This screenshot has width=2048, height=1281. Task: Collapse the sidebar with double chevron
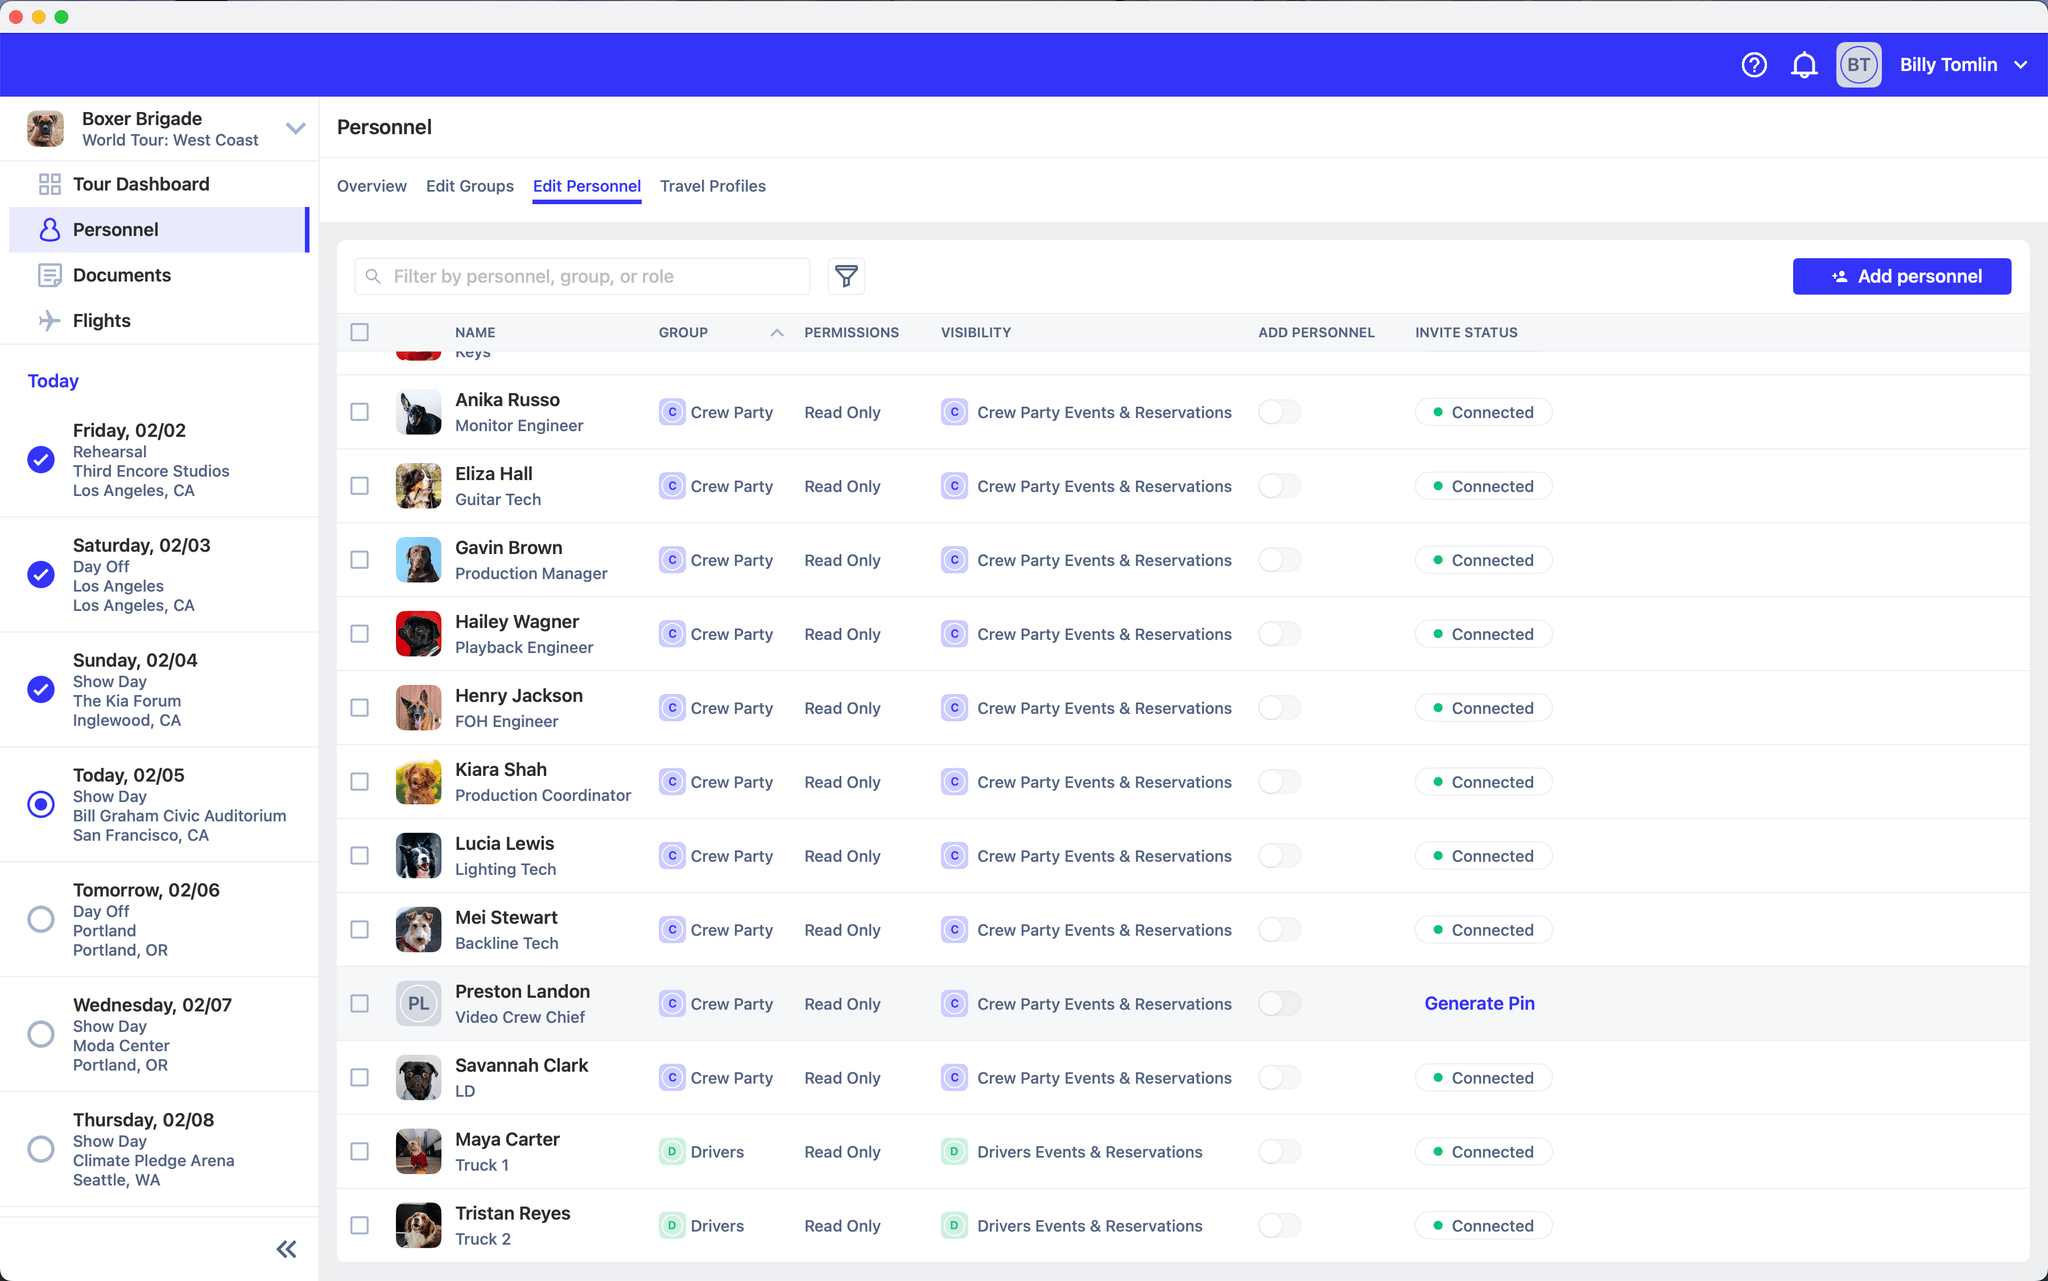pos(287,1249)
